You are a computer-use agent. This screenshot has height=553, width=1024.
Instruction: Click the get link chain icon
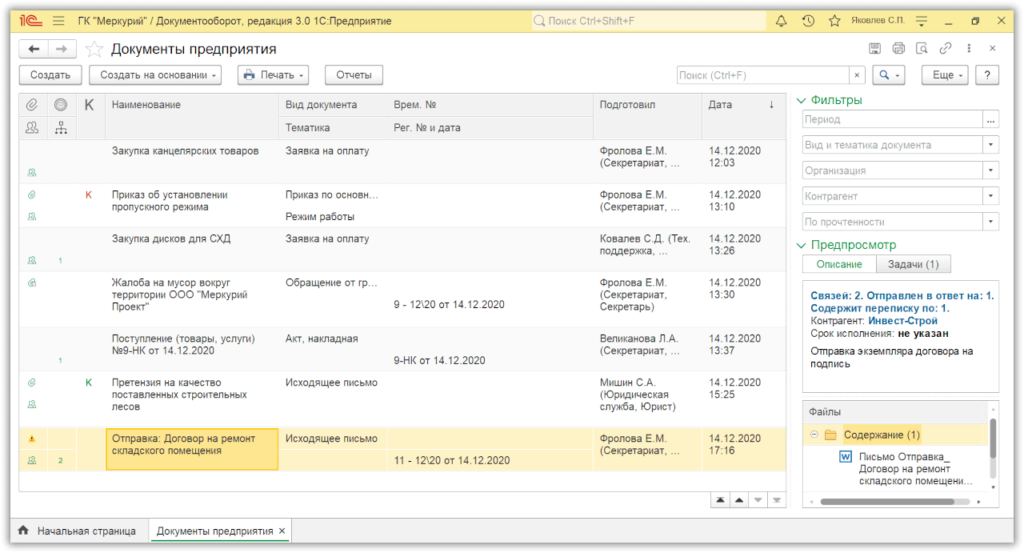[945, 48]
